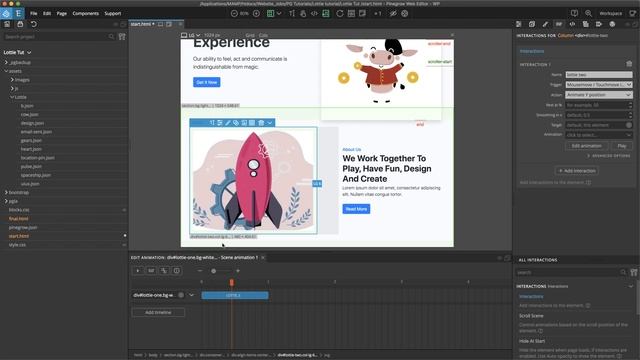Screen dimensions: 640x360
Task: Click the green page view icon
Action: [326, 13]
